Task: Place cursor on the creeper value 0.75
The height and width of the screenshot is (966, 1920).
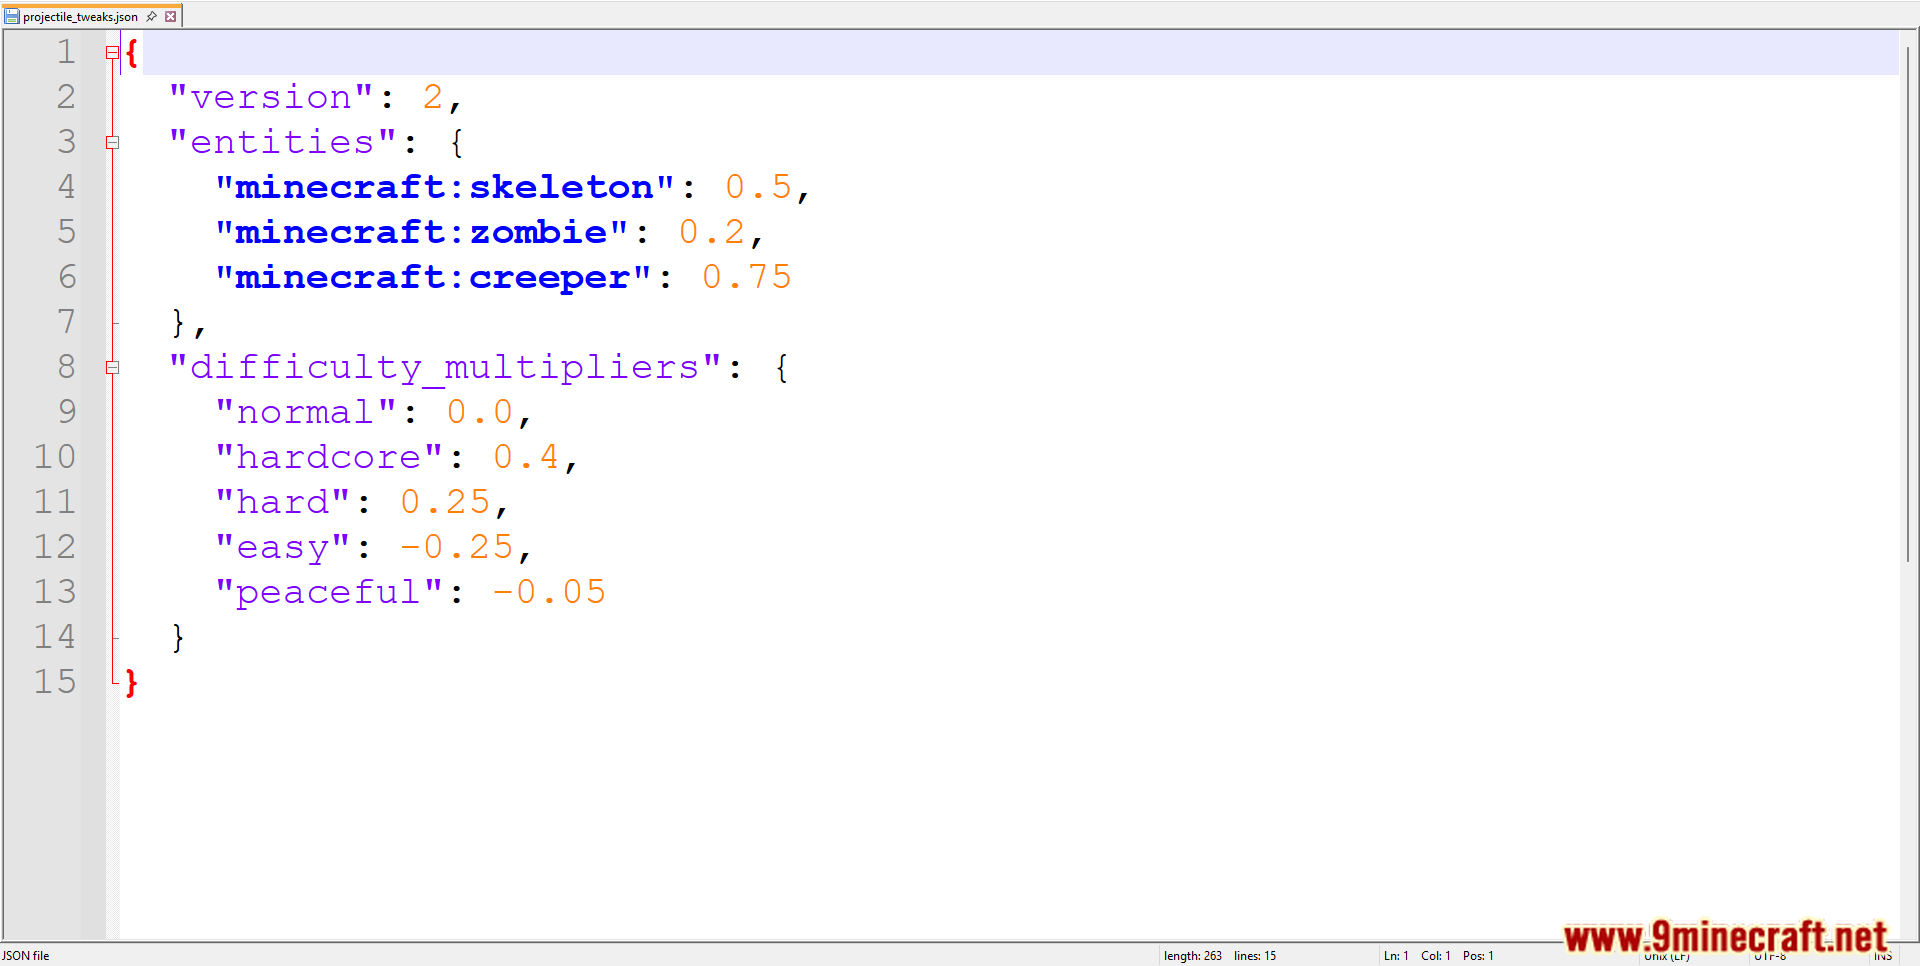Action: (746, 277)
